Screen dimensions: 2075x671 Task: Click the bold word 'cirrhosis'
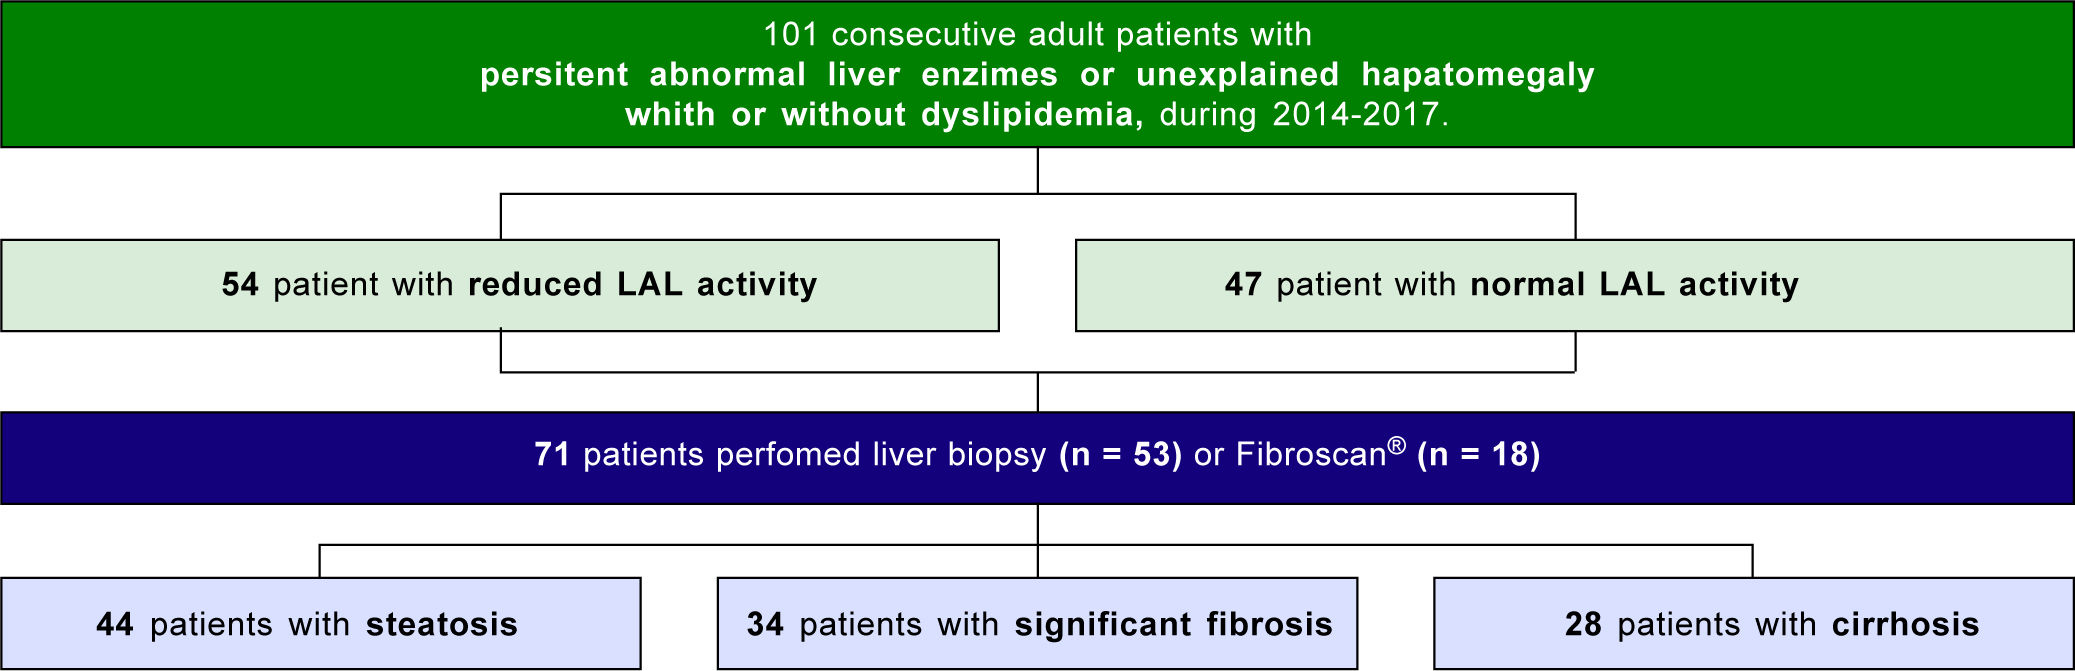tap(1905, 625)
